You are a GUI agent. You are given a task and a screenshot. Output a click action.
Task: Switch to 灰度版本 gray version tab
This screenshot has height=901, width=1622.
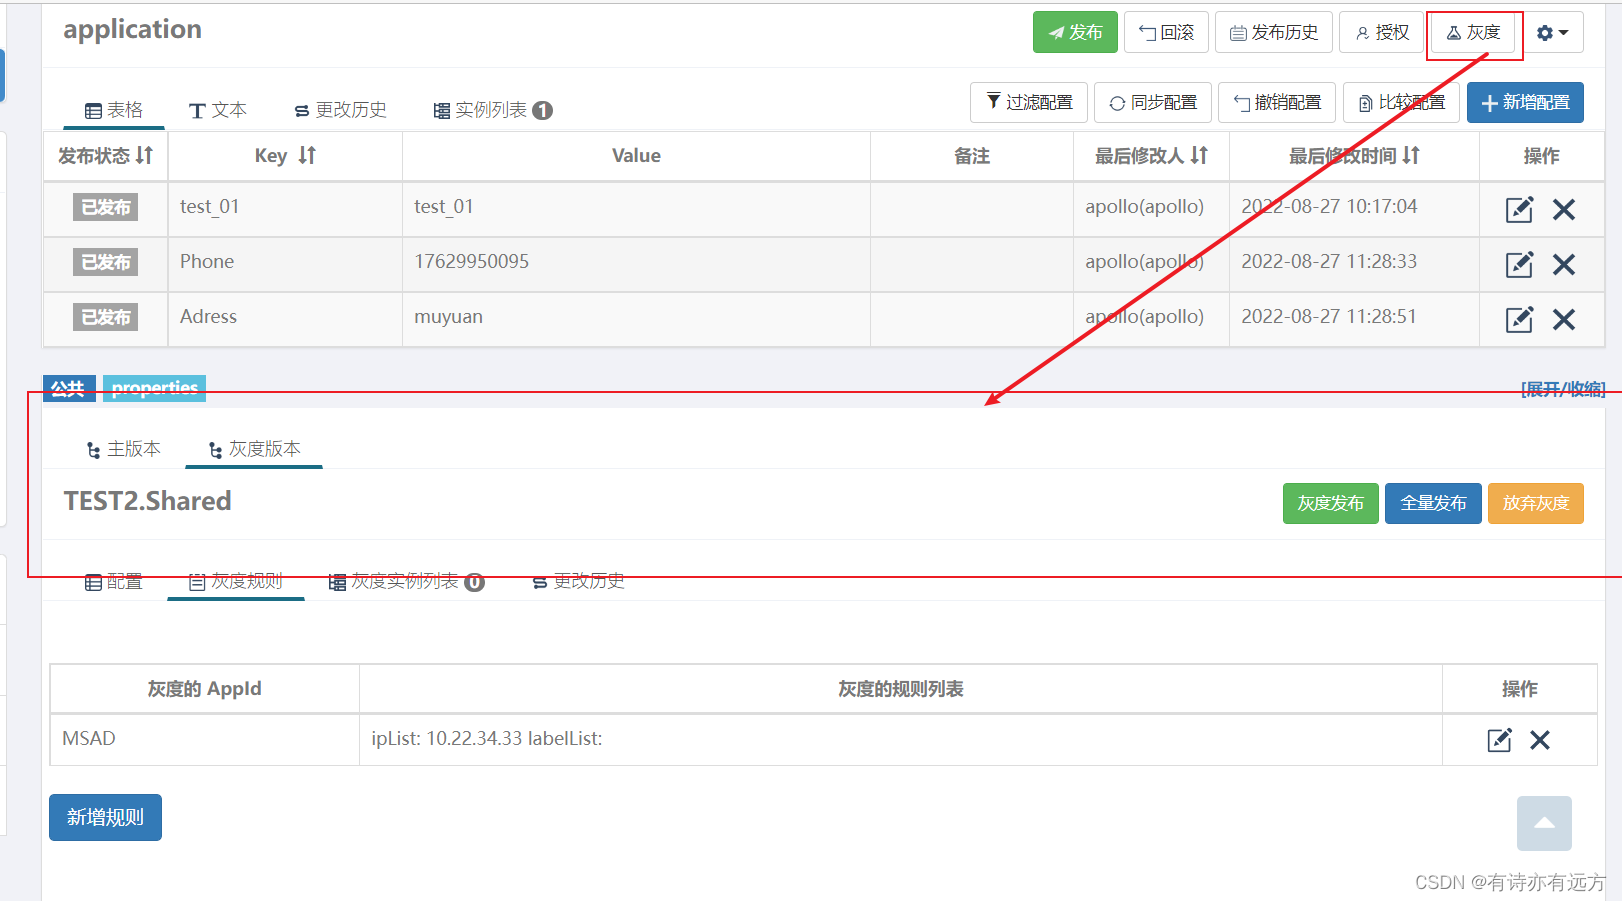[254, 449]
